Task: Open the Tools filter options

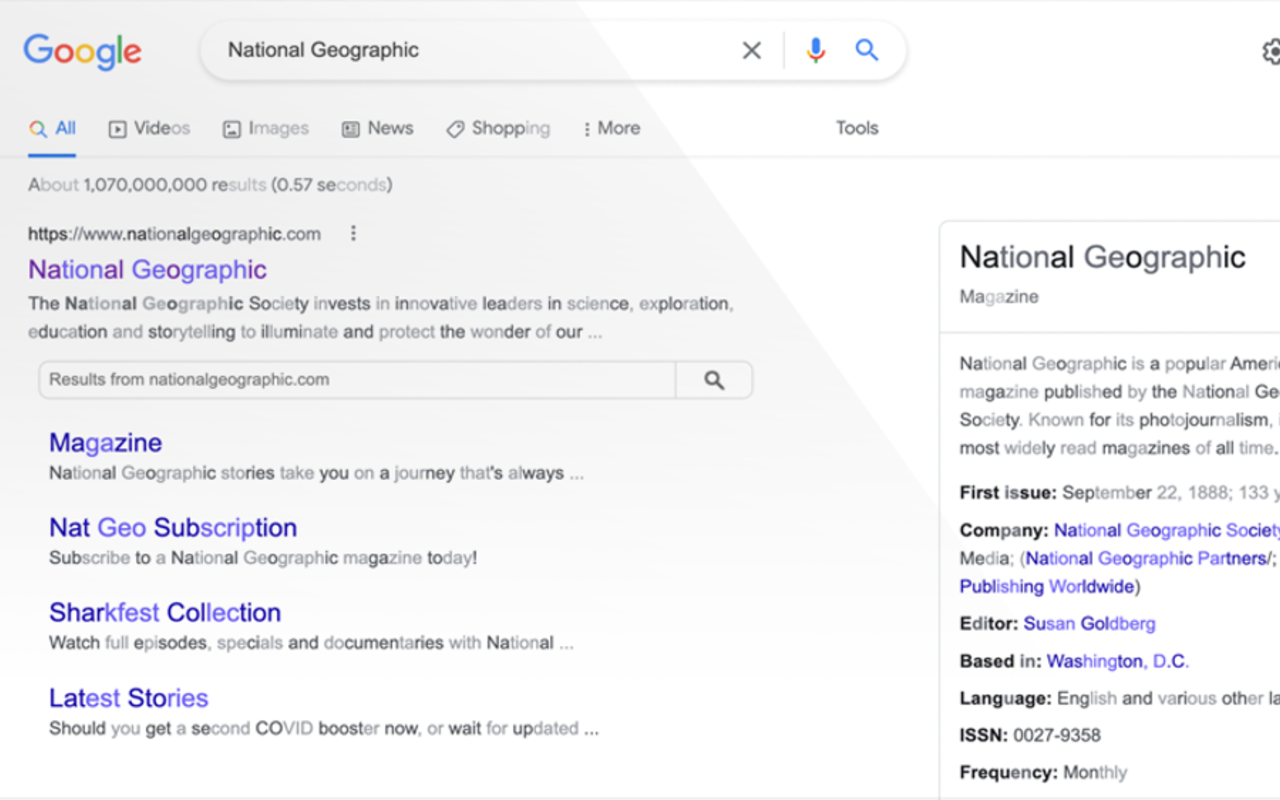Action: click(x=857, y=128)
